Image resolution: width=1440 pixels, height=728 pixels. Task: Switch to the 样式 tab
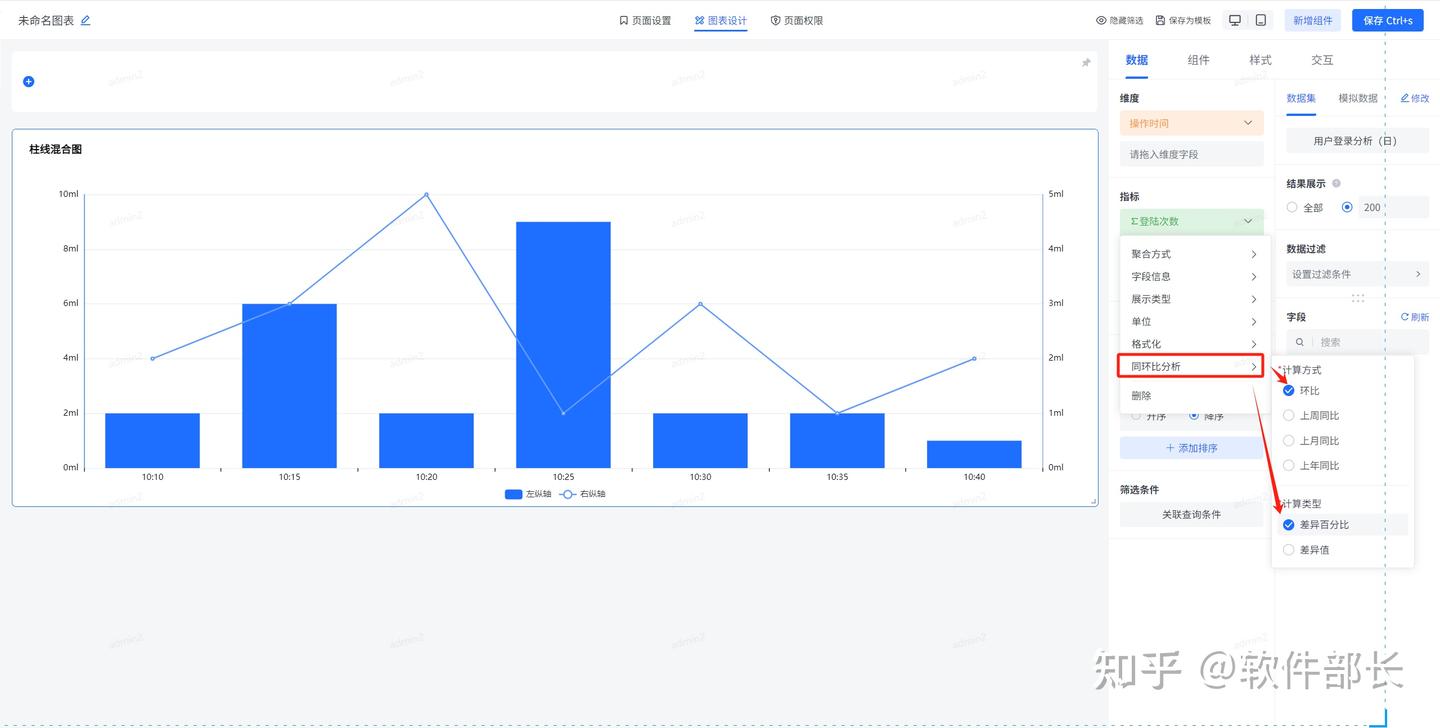(x=1260, y=60)
